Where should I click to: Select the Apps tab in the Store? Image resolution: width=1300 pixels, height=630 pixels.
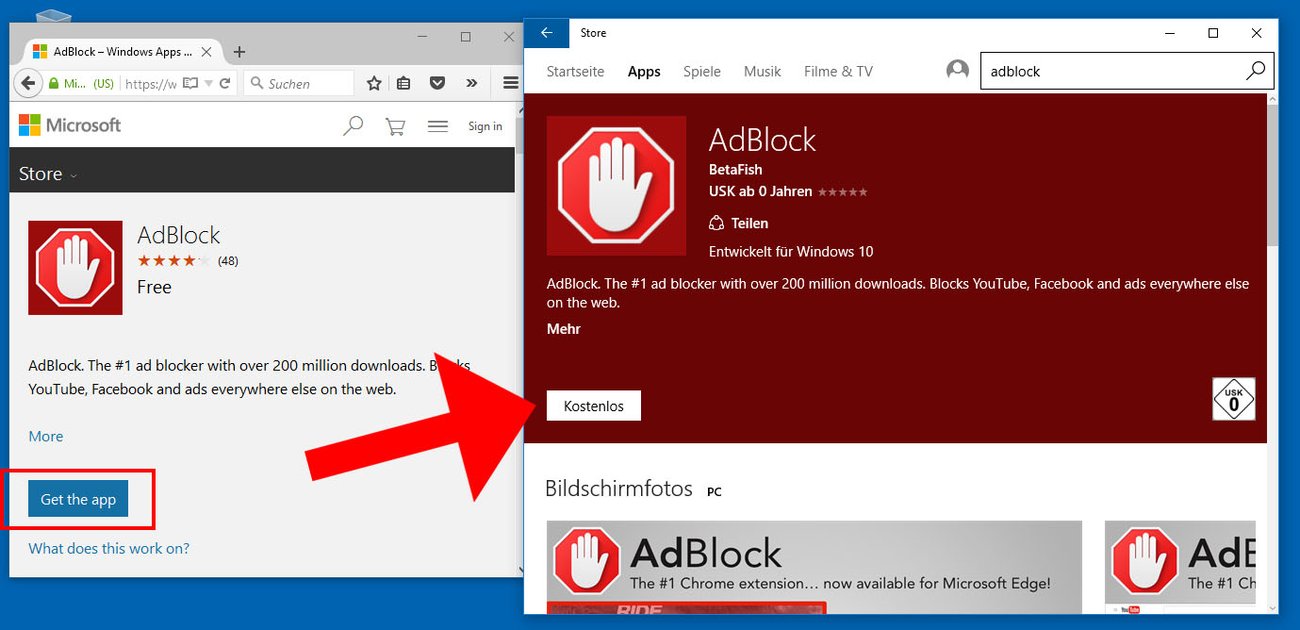point(643,71)
